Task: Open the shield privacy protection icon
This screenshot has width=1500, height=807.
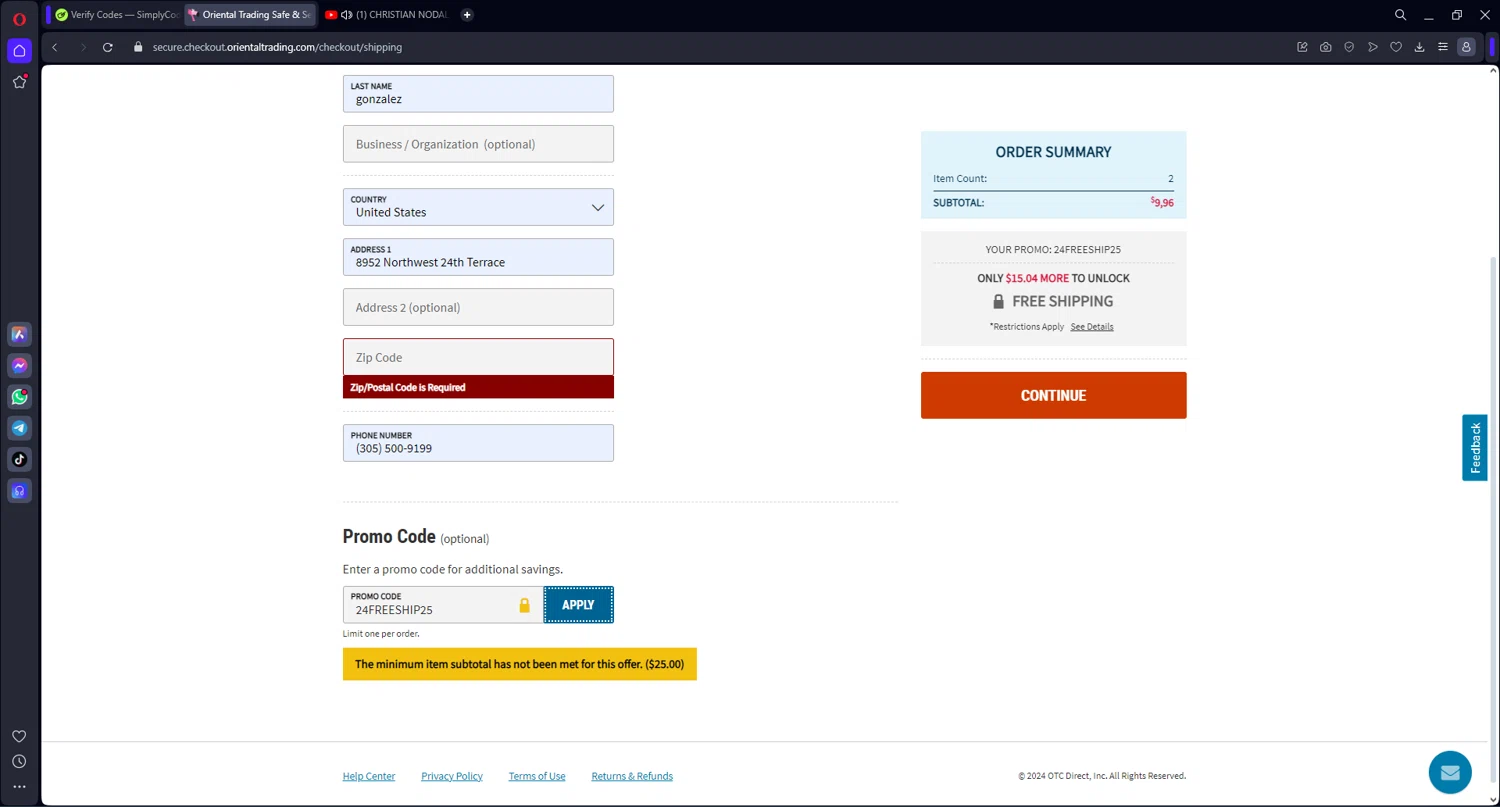Action: tap(1349, 47)
